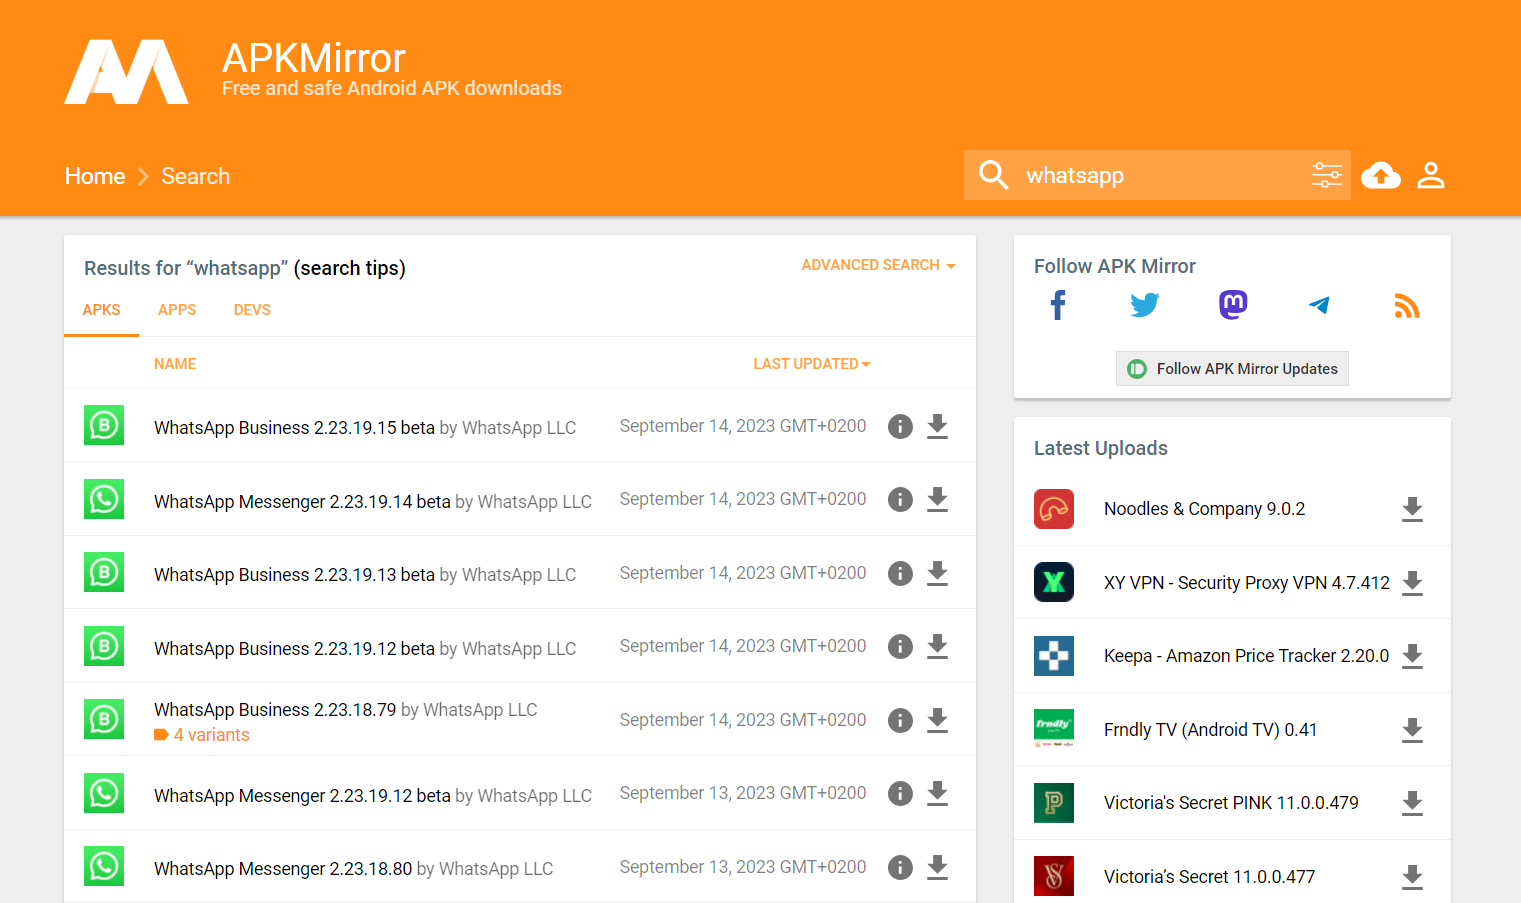Open APK Mirror Facebook page

[x=1058, y=305]
